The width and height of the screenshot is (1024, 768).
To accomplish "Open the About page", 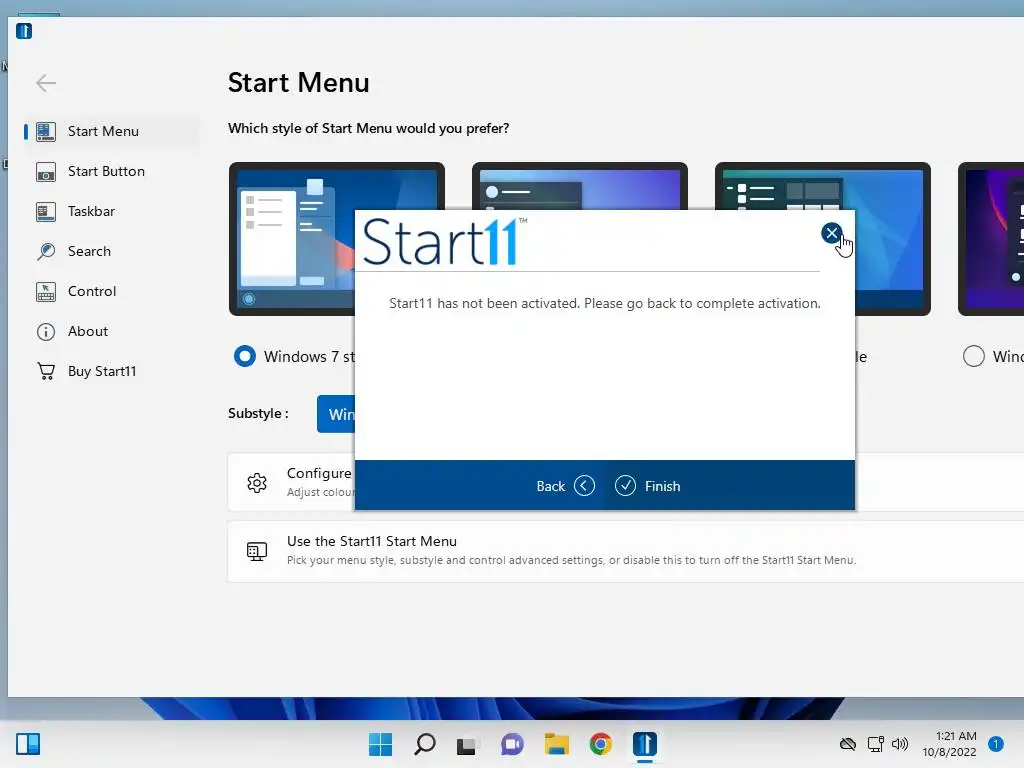I will point(111,331).
